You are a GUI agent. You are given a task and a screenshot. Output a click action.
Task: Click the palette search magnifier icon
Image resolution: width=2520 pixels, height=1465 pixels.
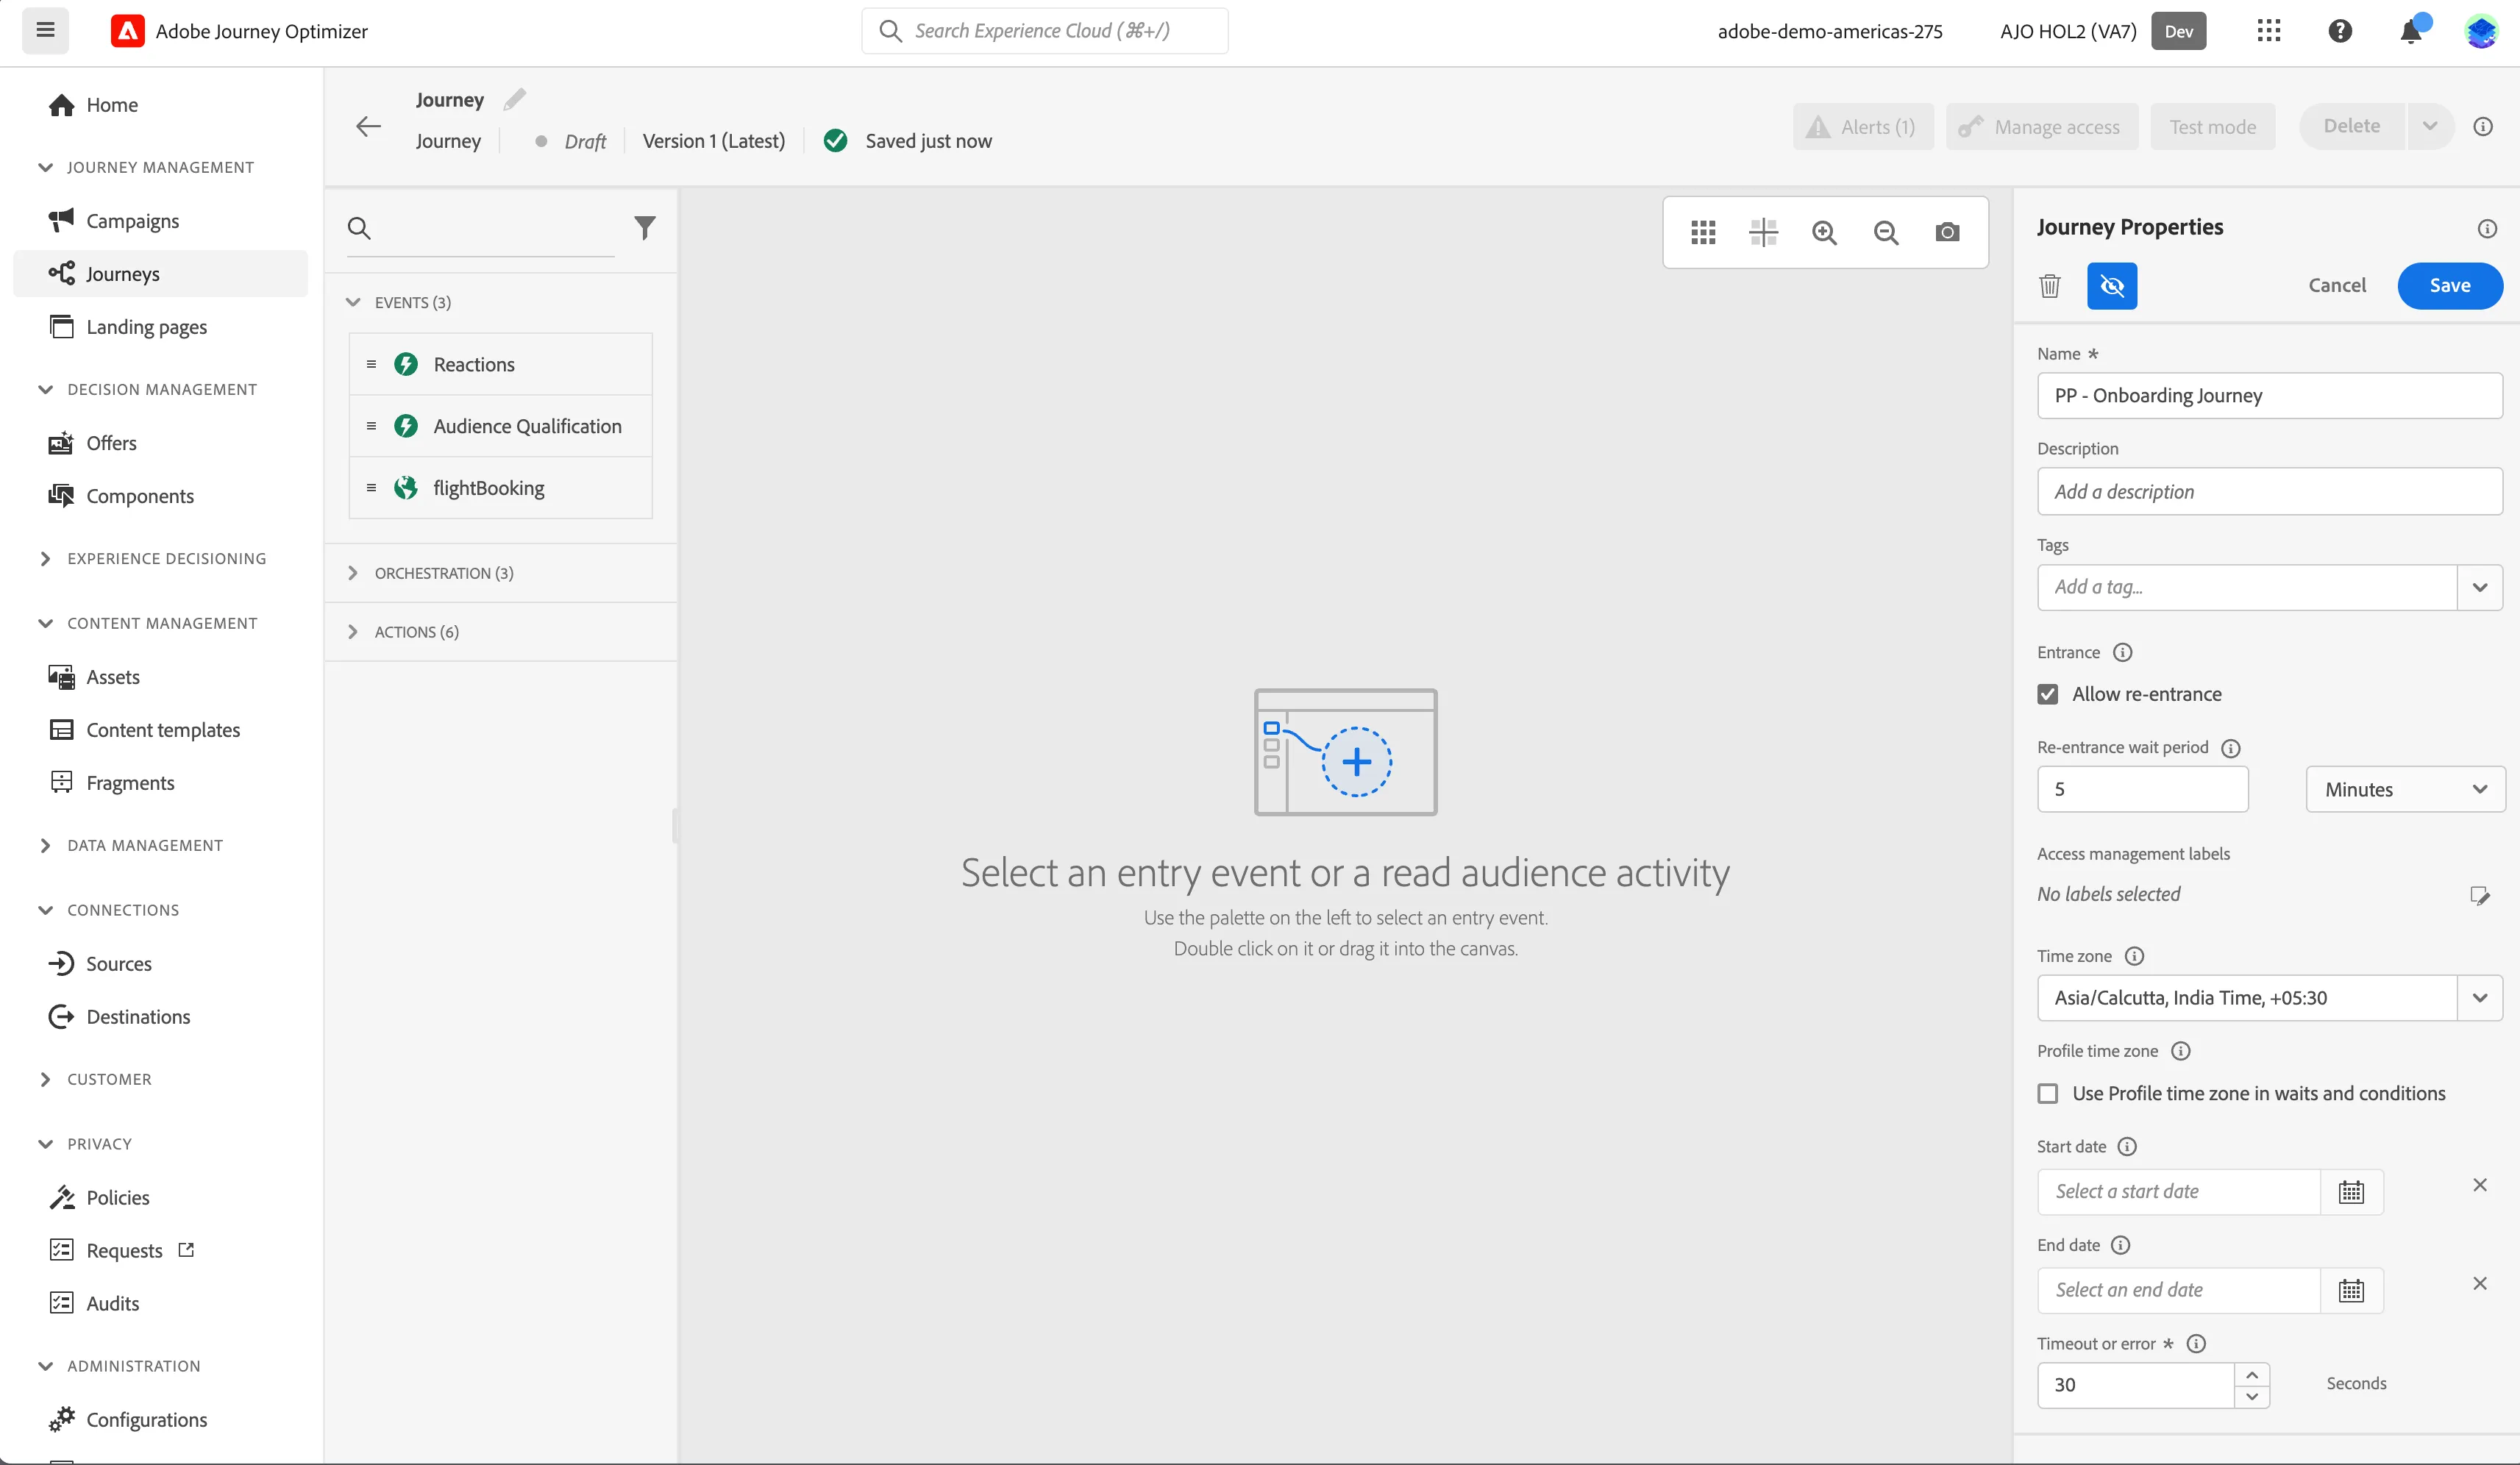click(x=359, y=228)
